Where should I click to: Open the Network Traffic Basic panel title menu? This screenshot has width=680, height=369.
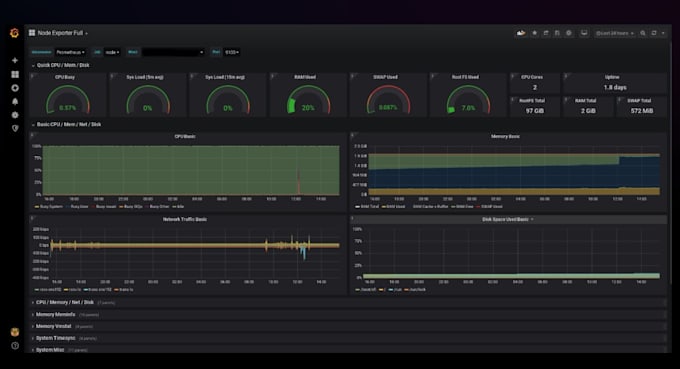(x=185, y=219)
